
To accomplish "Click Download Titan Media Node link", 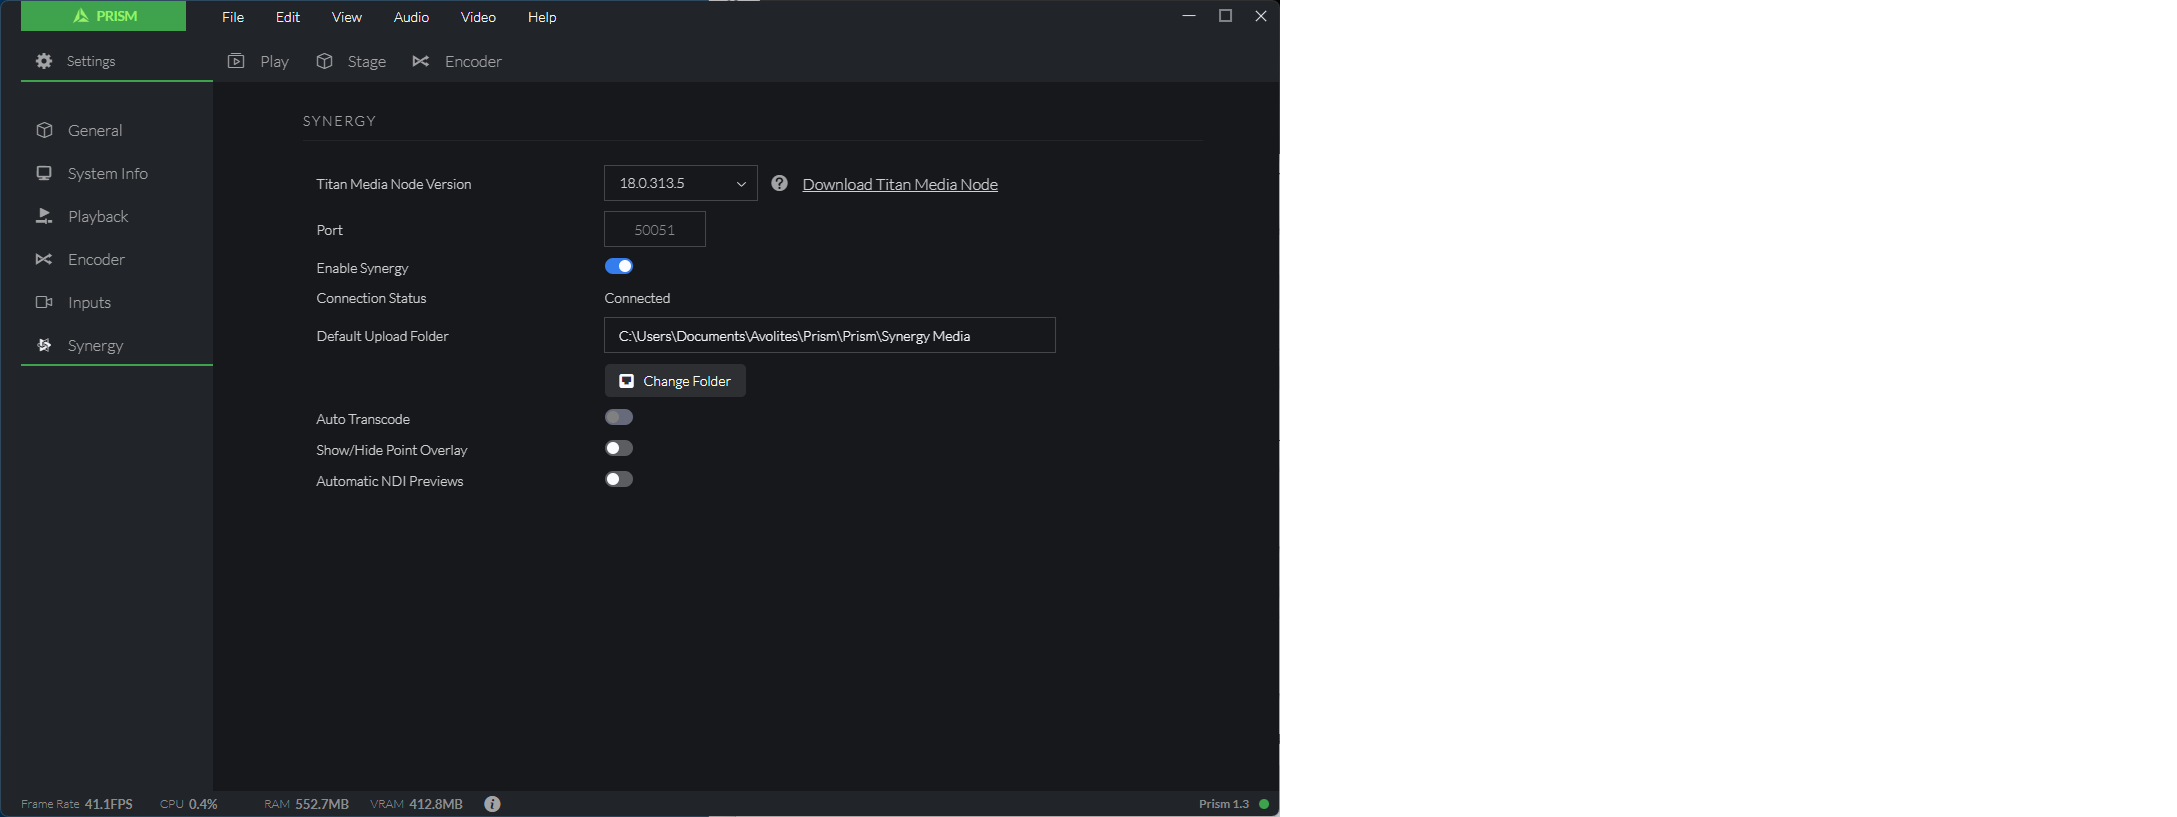I will [x=900, y=184].
